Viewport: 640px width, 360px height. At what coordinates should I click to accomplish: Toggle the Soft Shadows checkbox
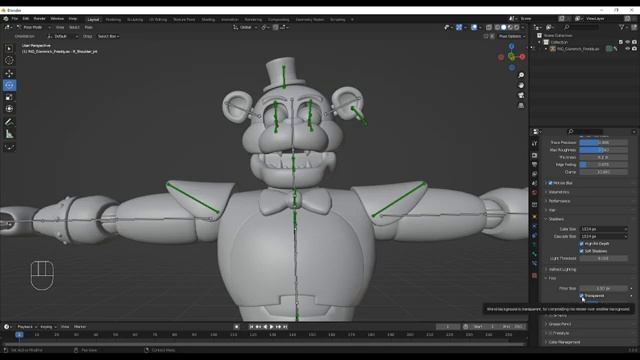tap(582, 251)
